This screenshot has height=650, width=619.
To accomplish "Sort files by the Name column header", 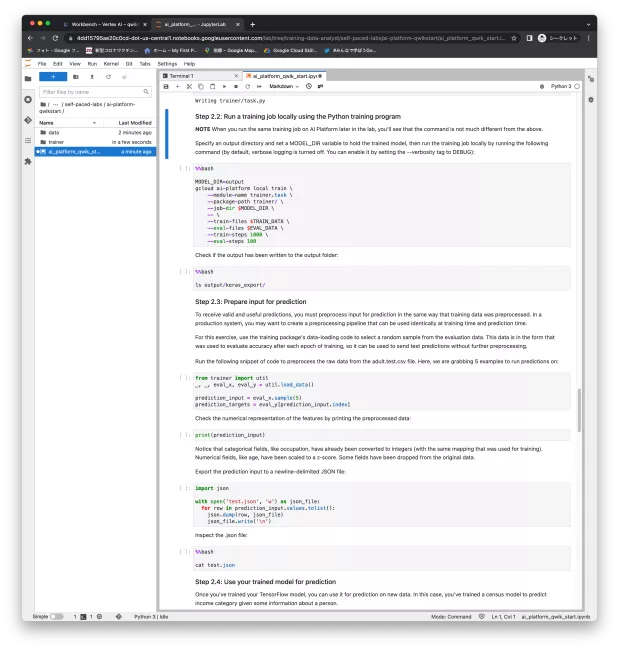I will (47, 122).
